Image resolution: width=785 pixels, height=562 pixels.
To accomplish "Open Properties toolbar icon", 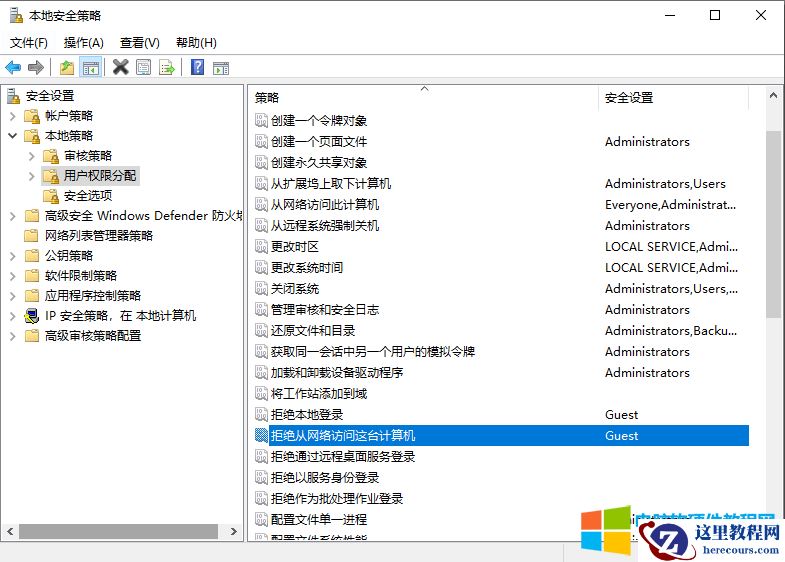I will (144, 67).
